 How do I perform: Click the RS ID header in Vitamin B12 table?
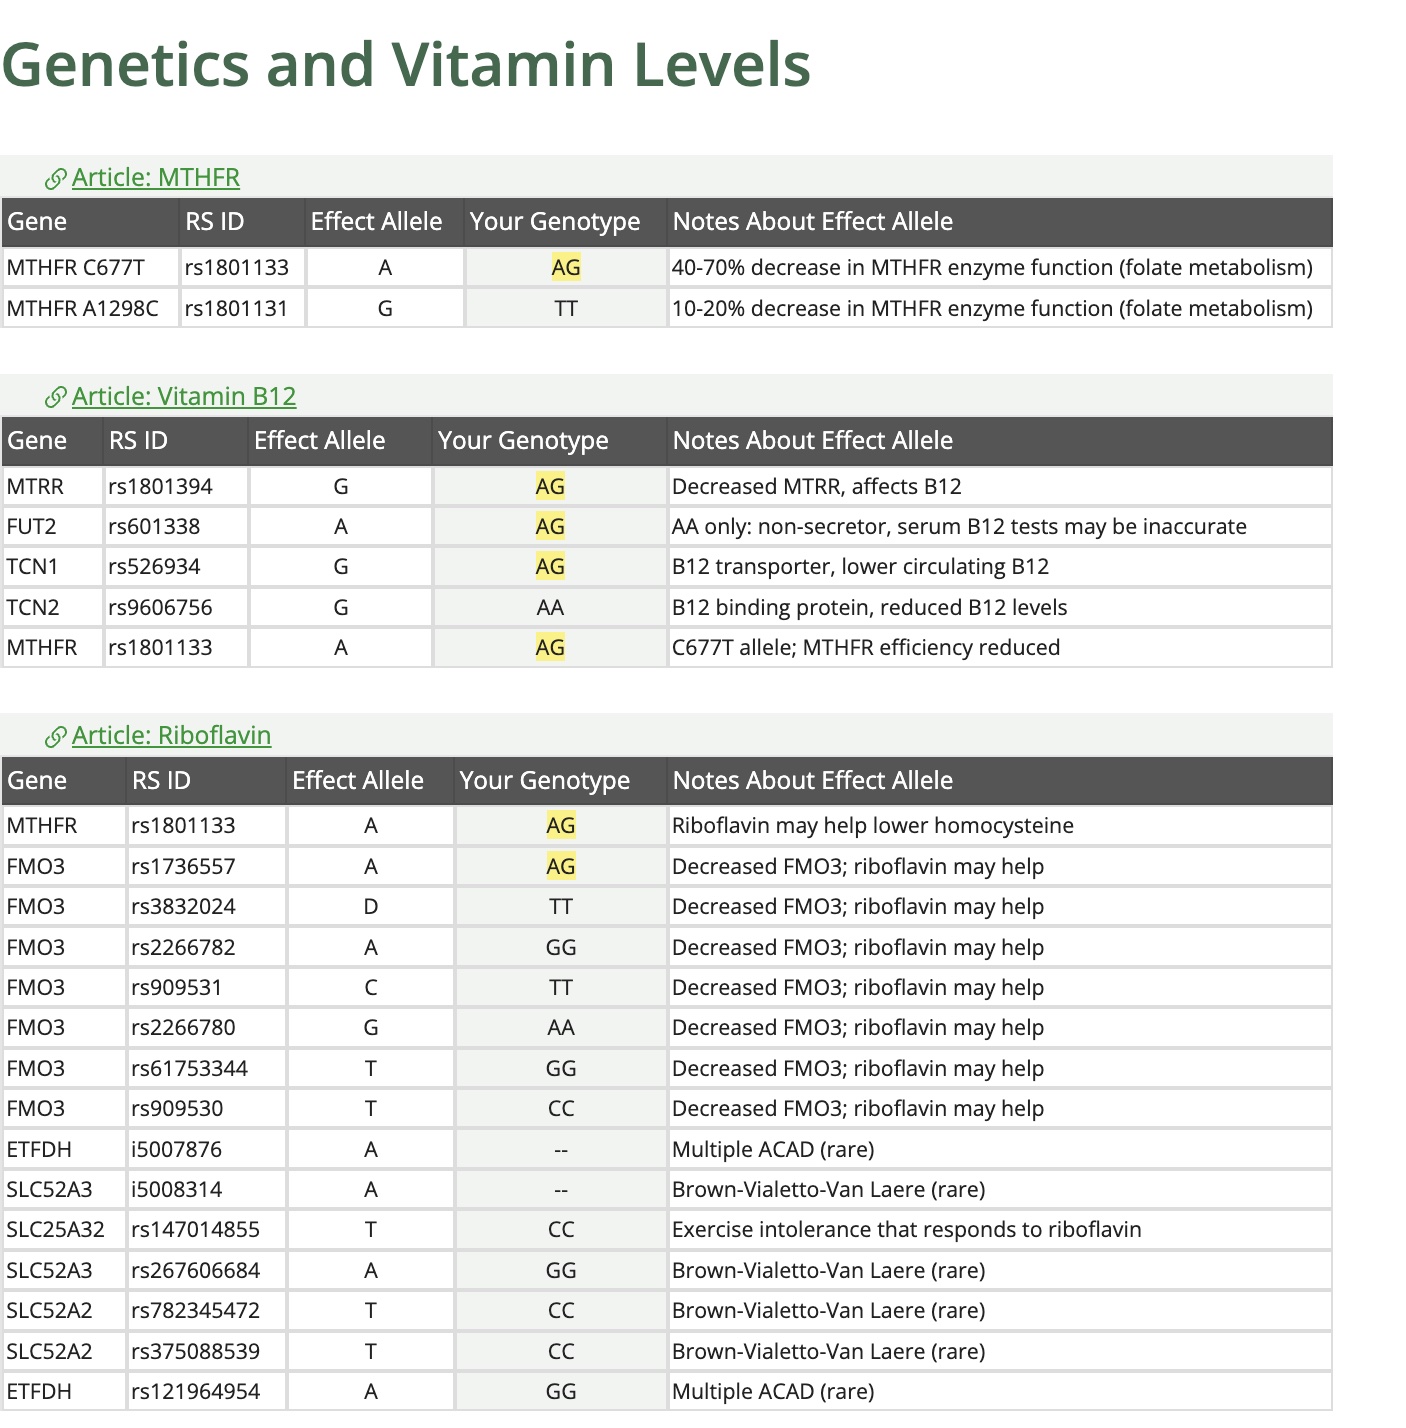point(175,440)
